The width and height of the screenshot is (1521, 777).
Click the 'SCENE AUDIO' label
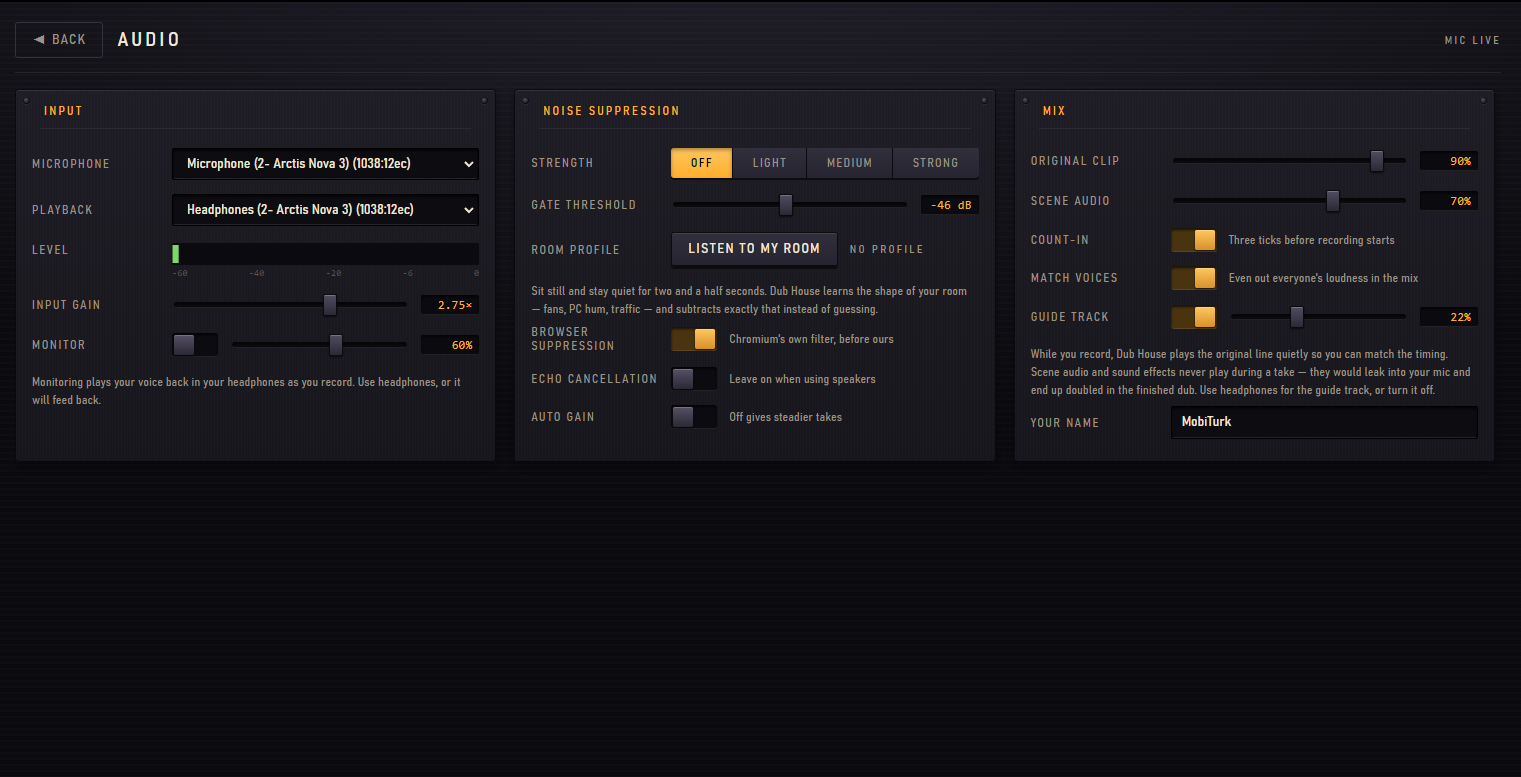click(1070, 201)
